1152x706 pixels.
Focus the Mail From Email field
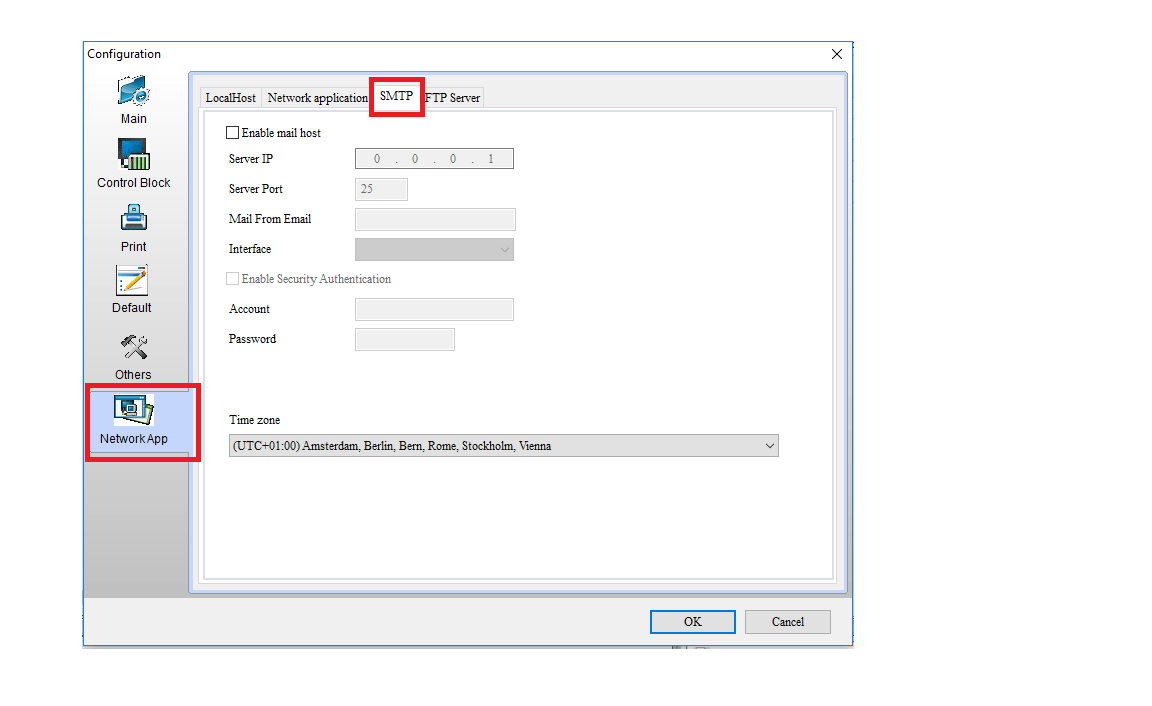435,219
